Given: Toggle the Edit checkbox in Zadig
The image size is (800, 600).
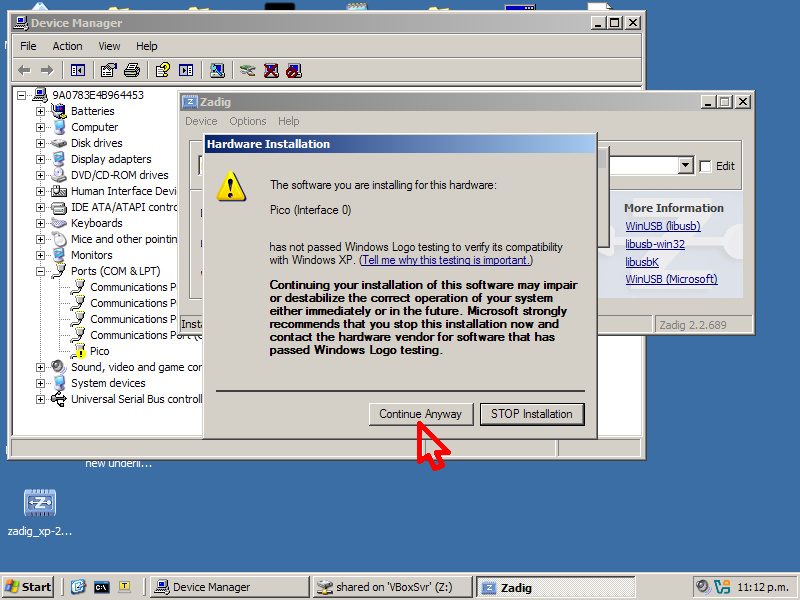Looking at the screenshot, I should click(x=706, y=166).
